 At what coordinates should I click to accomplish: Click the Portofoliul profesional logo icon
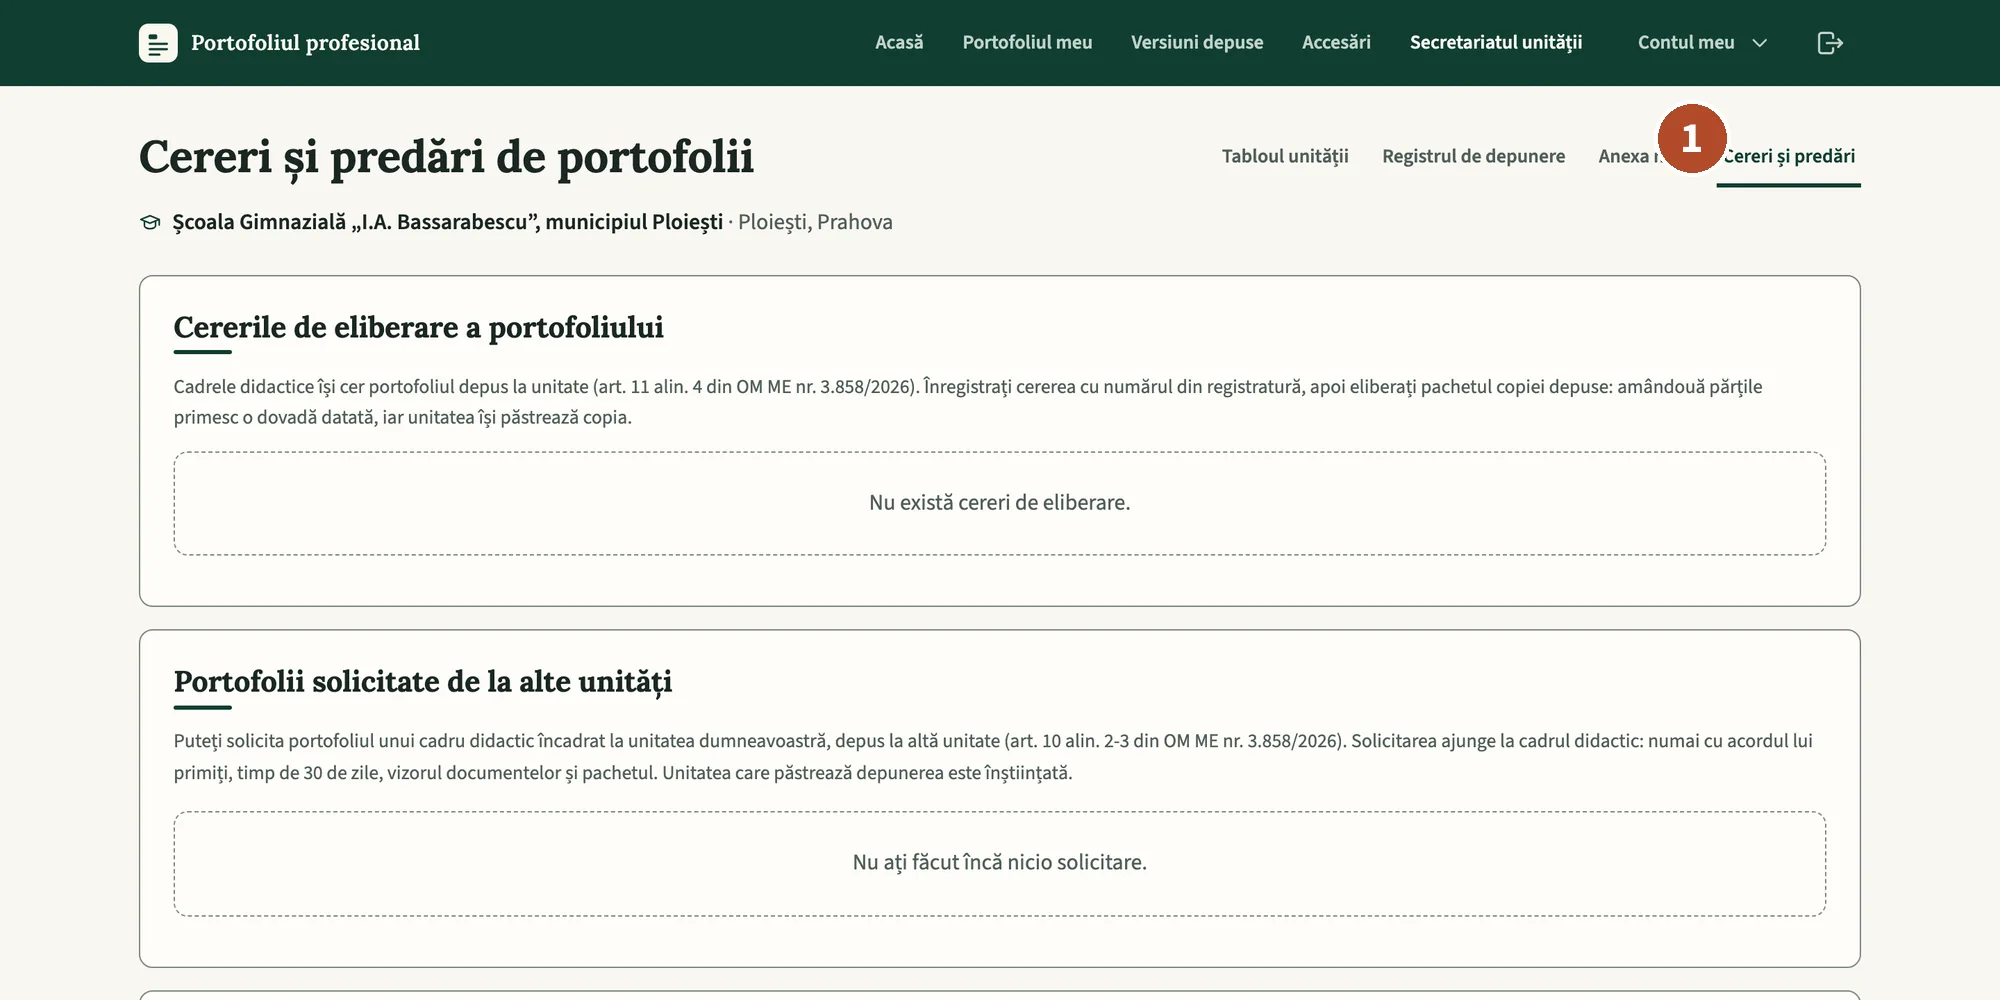coord(158,43)
